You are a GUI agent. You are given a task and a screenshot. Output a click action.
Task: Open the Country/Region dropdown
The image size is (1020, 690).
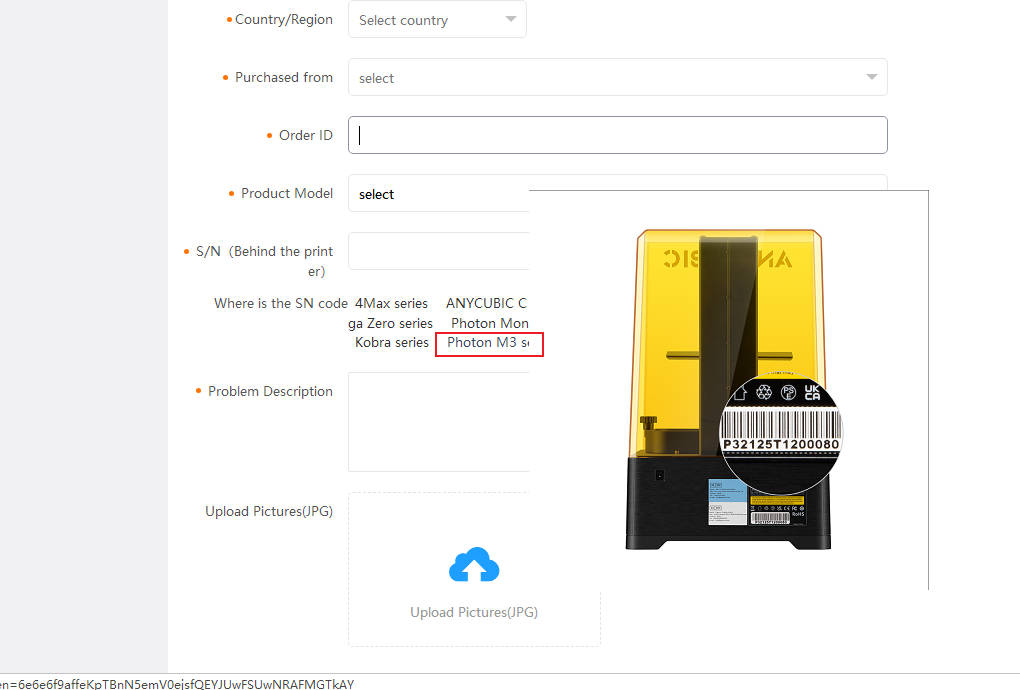(437, 20)
